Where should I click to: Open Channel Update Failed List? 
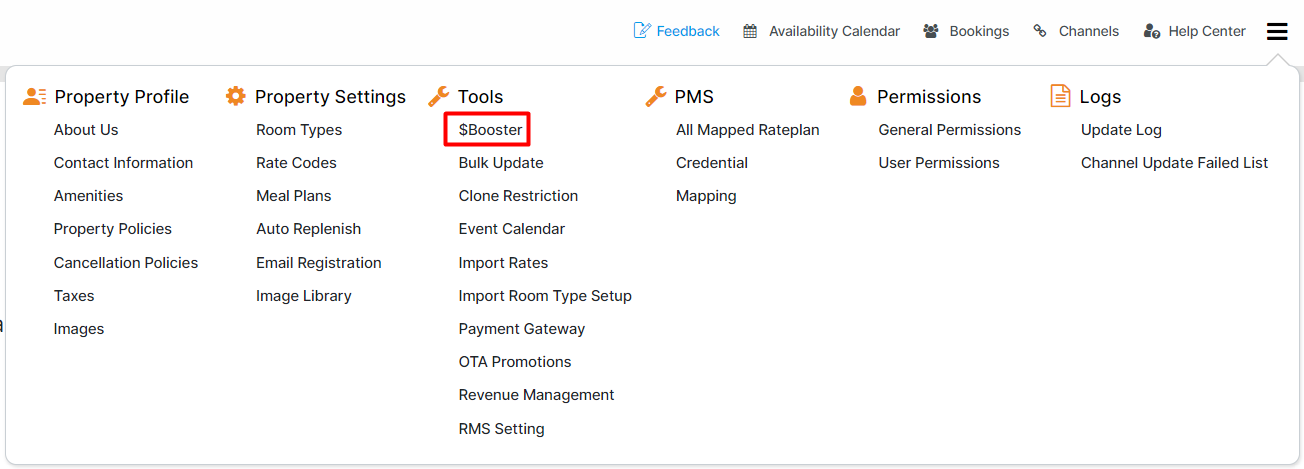tap(1174, 163)
